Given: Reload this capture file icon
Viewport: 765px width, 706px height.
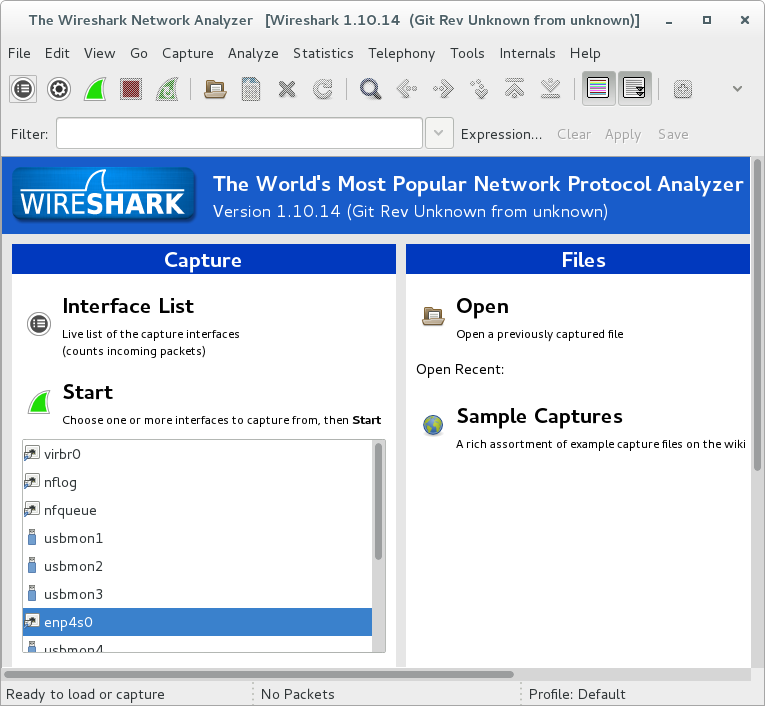Looking at the screenshot, I should coord(322,89).
